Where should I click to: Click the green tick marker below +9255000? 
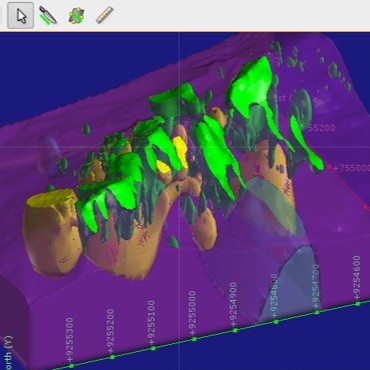click(194, 339)
